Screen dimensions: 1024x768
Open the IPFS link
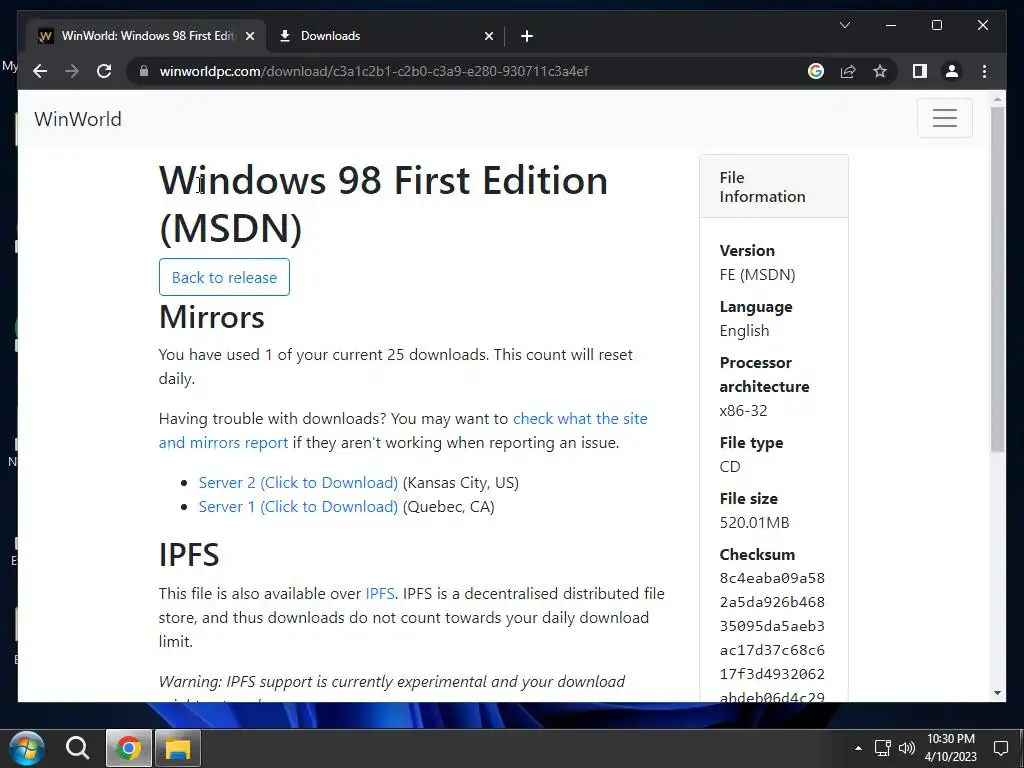[379, 594]
